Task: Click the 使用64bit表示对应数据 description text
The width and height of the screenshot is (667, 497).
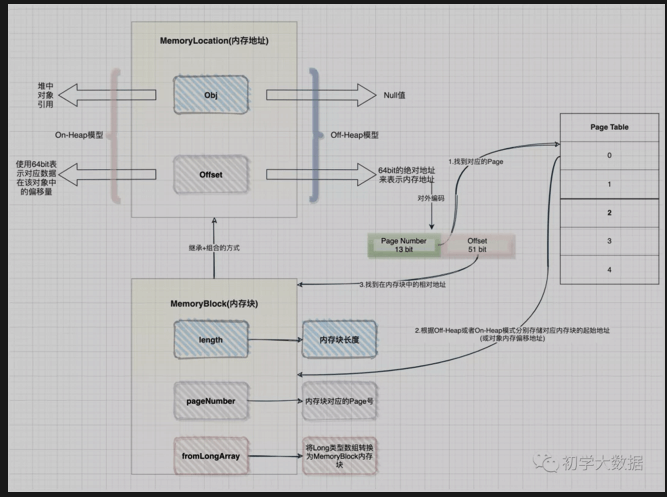Action: (36, 178)
